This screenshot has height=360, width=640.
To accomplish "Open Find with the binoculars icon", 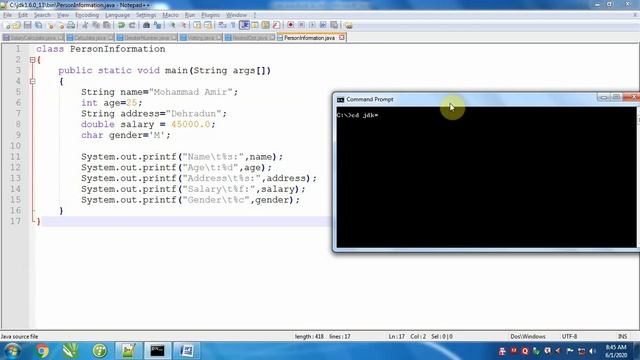I will click(x=146, y=25).
